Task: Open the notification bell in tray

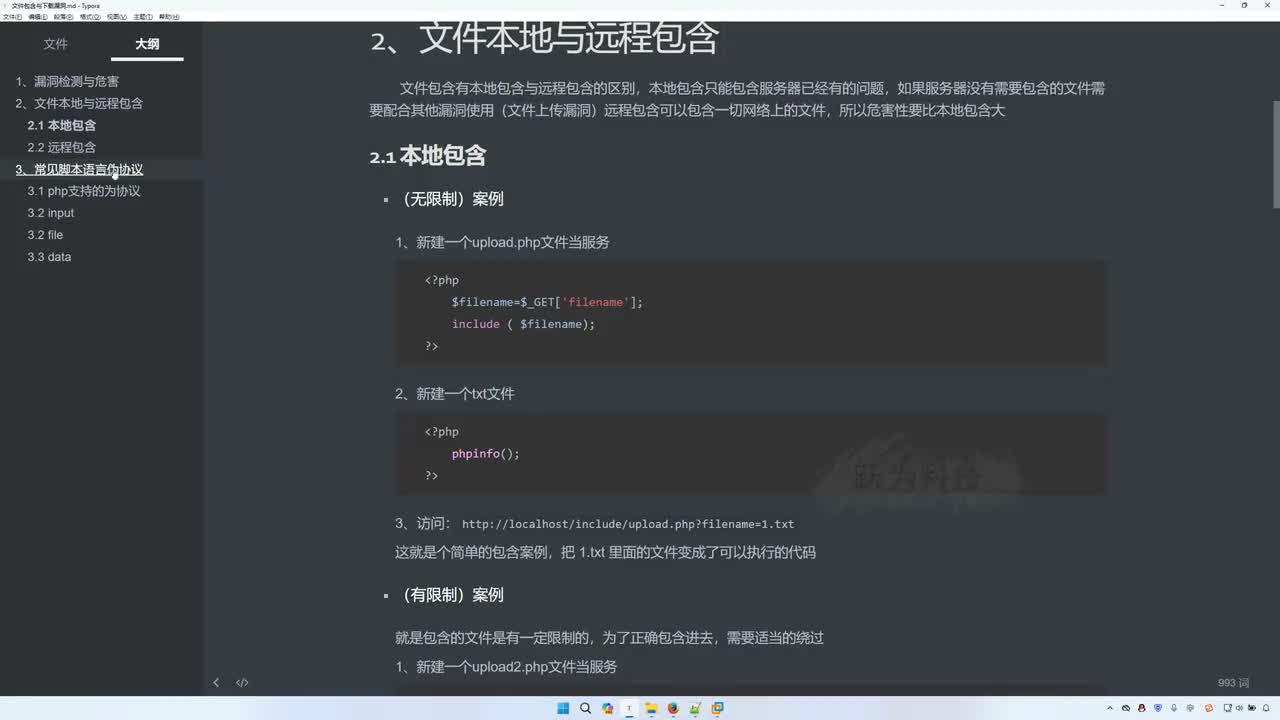Action: (1265, 708)
